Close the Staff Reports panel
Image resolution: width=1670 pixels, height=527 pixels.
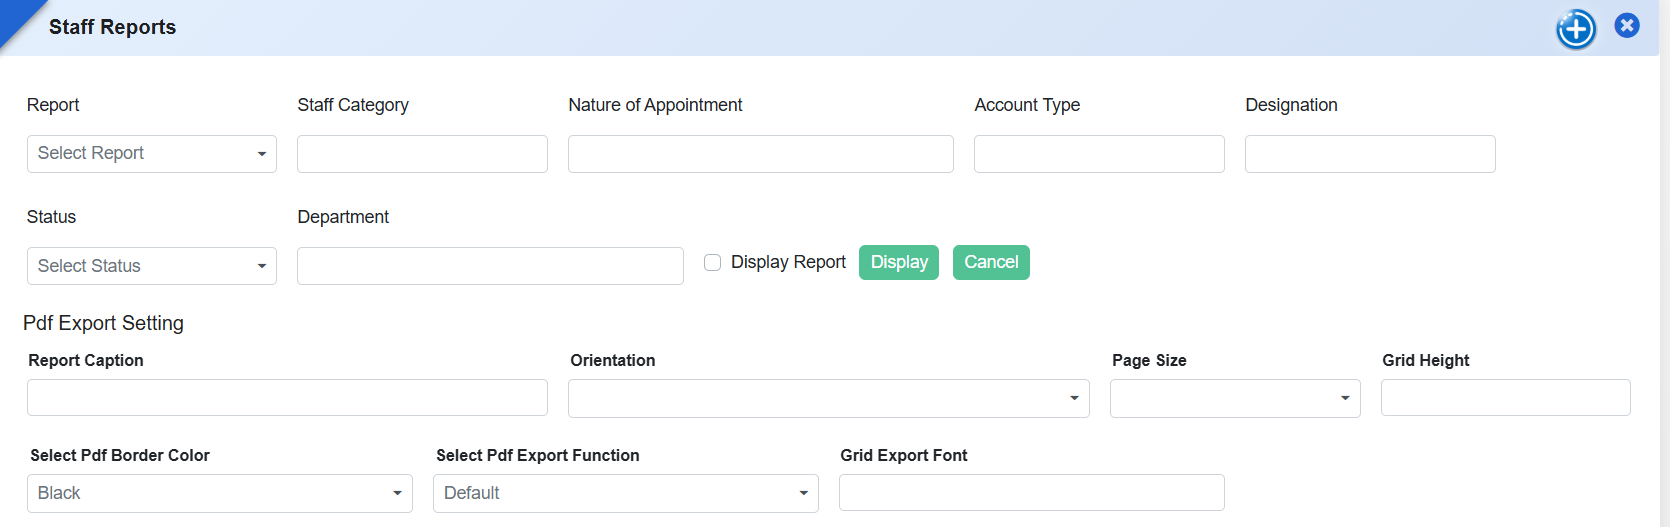(x=1627, y=26)
